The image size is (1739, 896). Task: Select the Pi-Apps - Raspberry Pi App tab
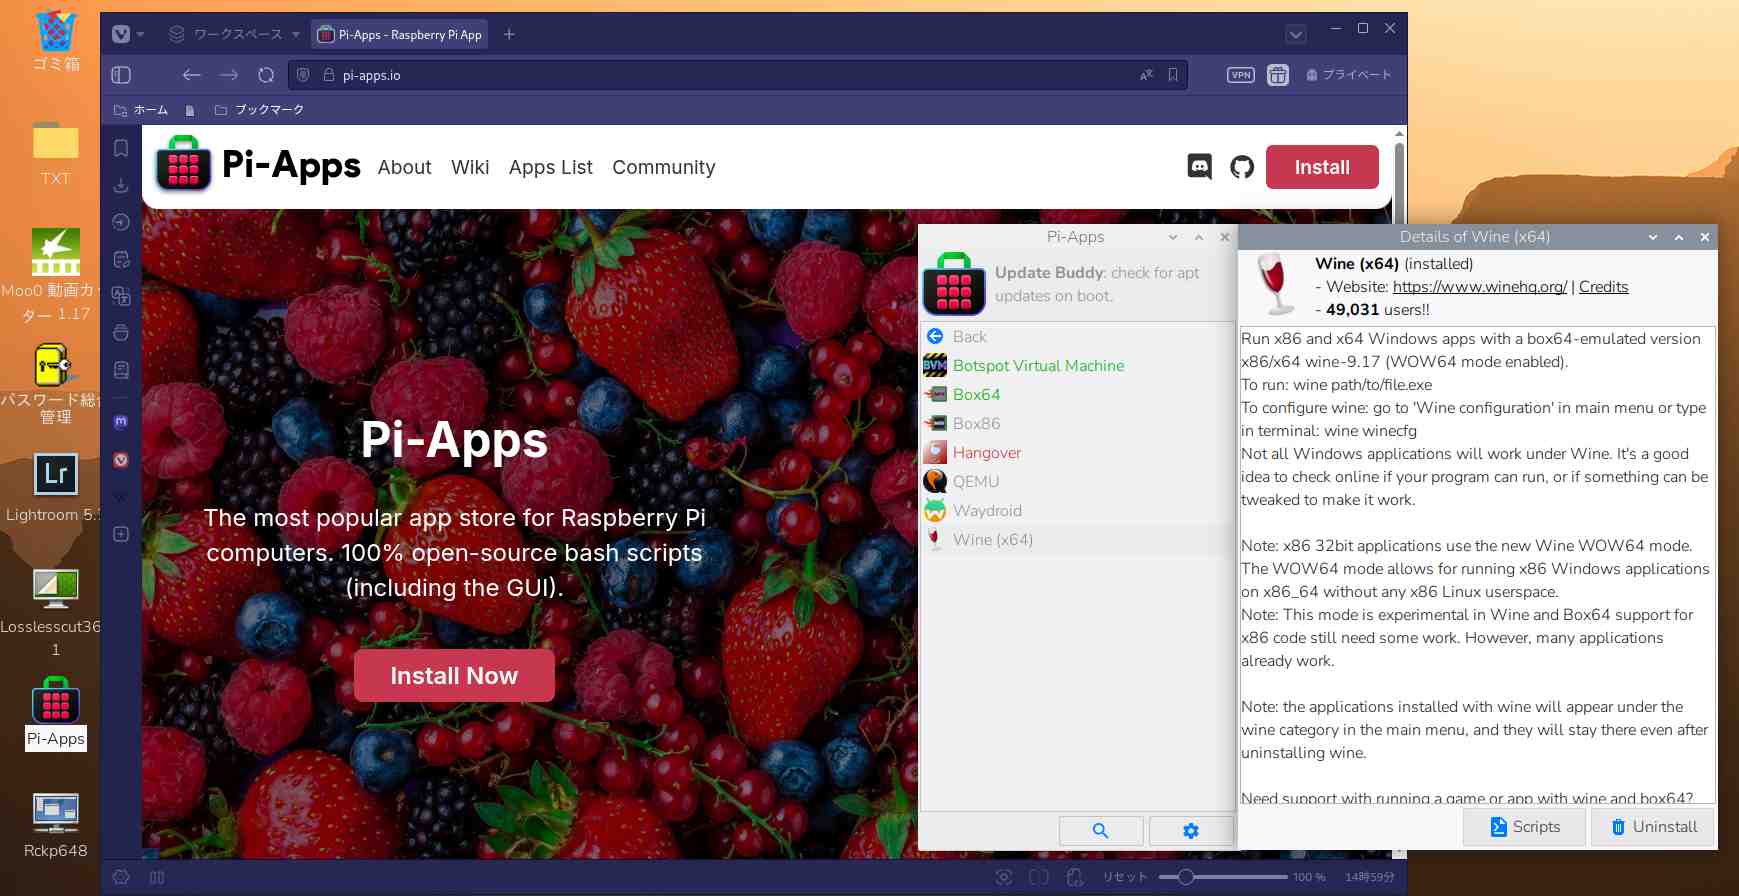tap(399, 35)
